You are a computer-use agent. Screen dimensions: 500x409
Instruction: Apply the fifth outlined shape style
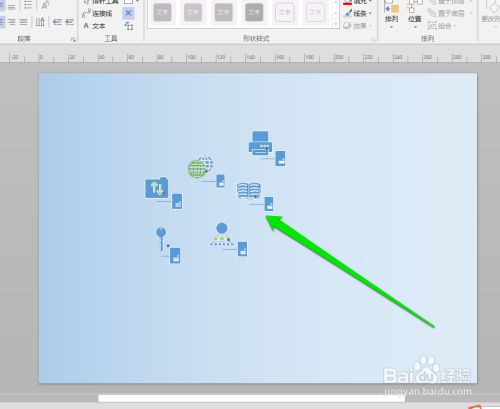[284, 13]
